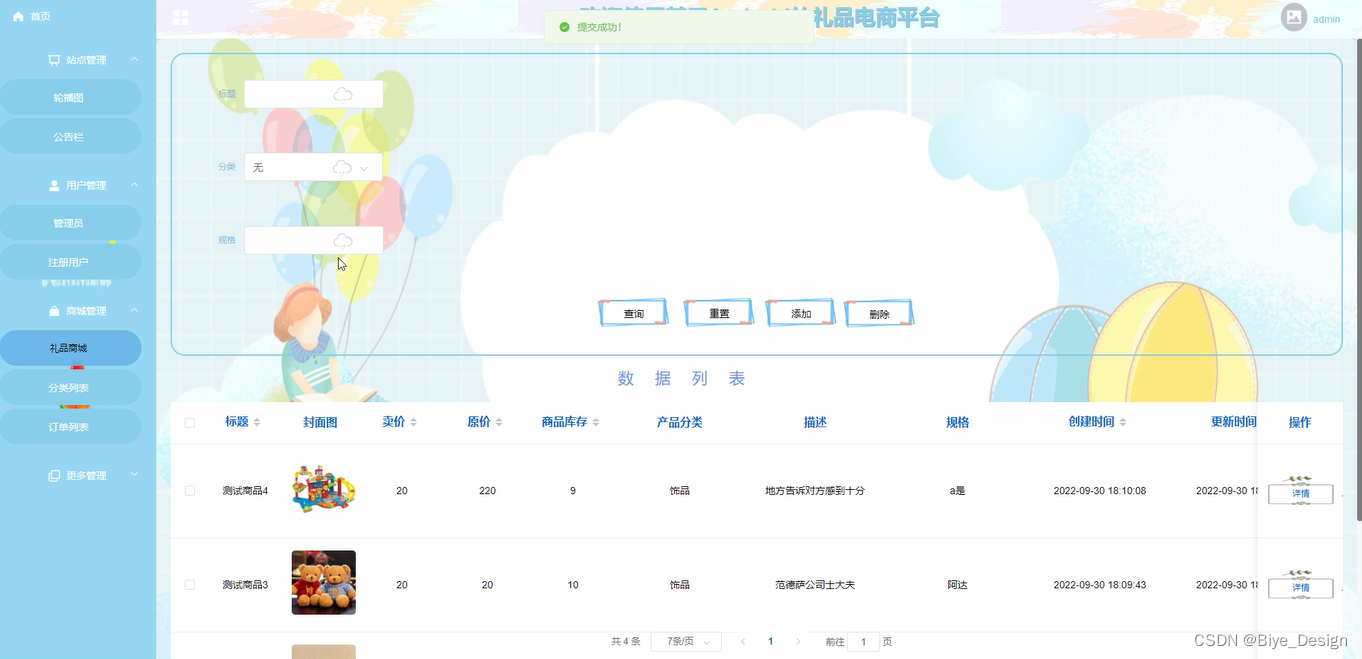
Task: Click the a是 specification cell
Action: tap(957, 491)
